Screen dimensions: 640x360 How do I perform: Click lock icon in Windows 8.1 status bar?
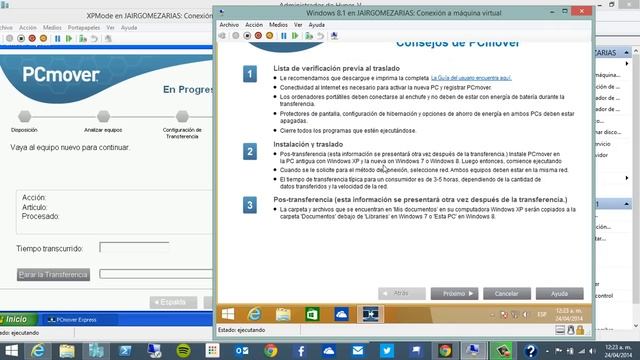580,330
